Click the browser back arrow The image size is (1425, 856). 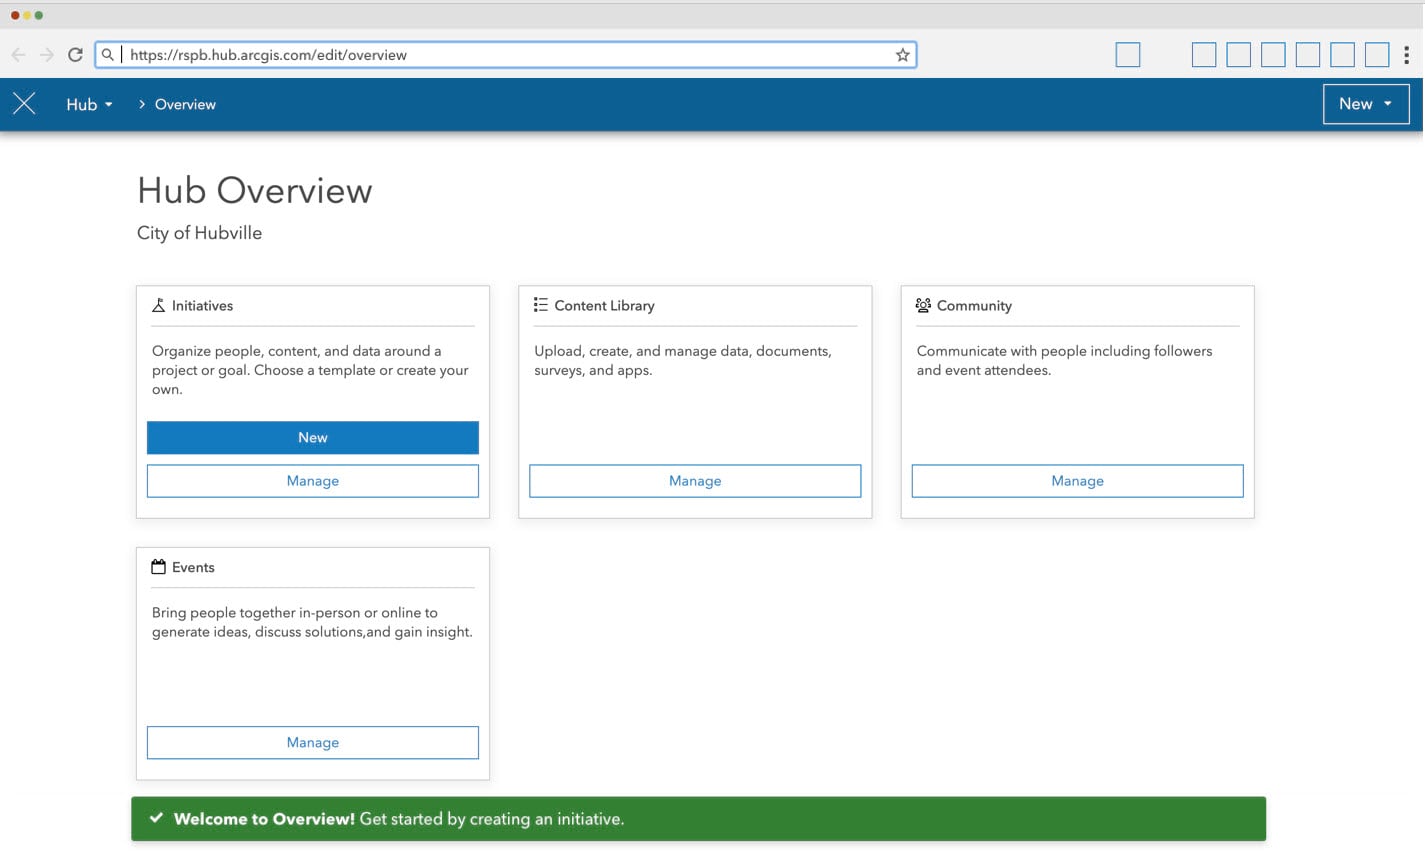coord(18,54)
